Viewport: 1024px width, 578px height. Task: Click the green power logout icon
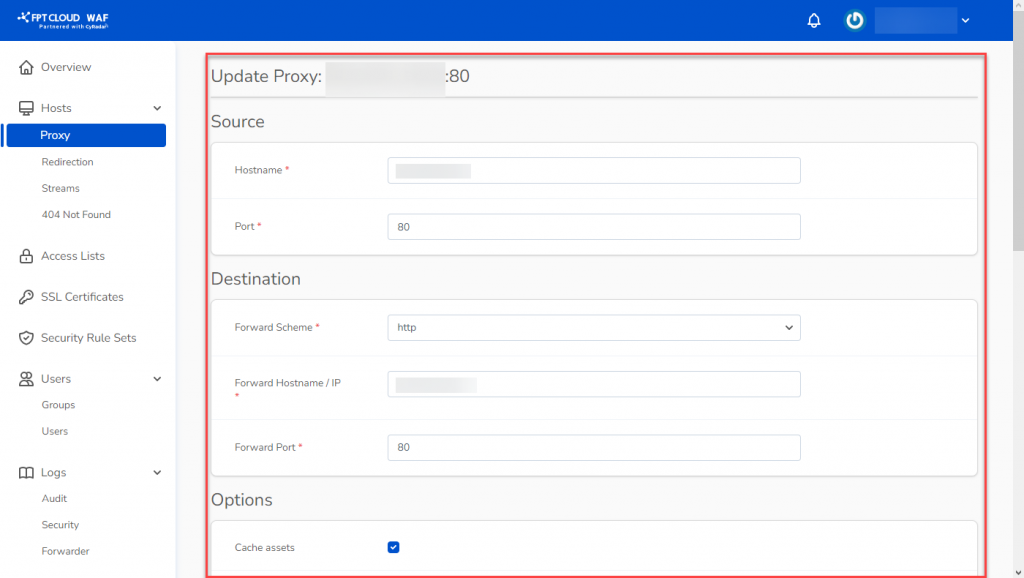tap(853, 20)
